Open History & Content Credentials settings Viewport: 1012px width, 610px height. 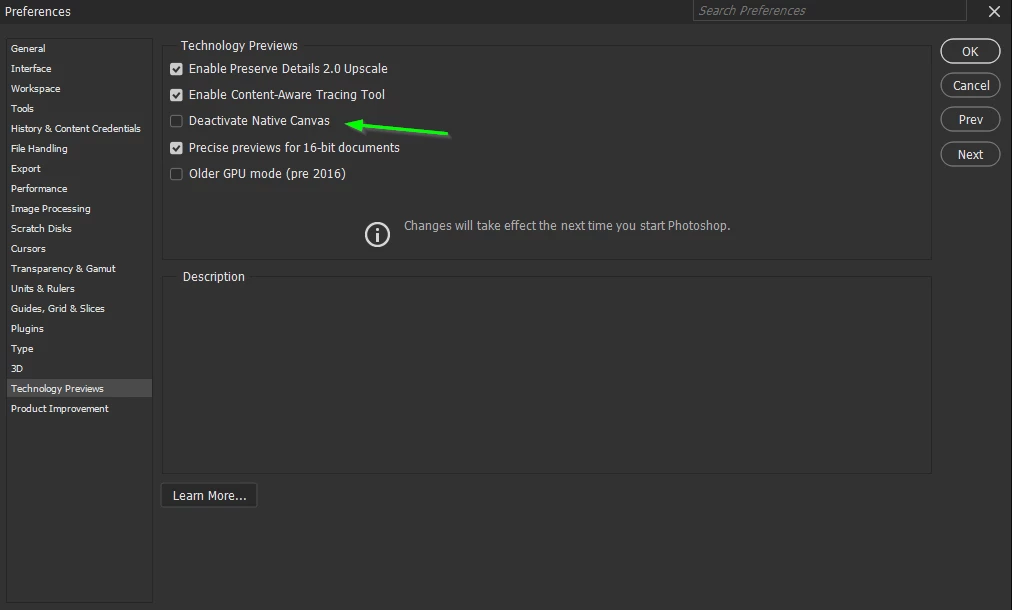point(79,128)
